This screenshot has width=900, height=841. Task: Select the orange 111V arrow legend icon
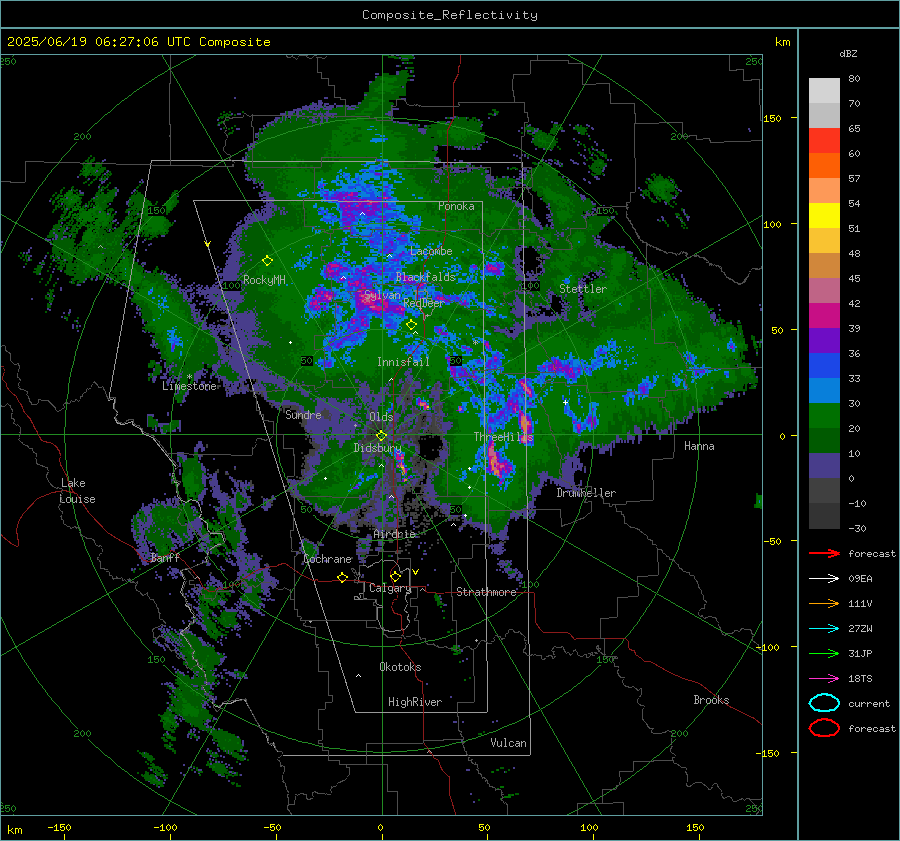click(824, 603)
